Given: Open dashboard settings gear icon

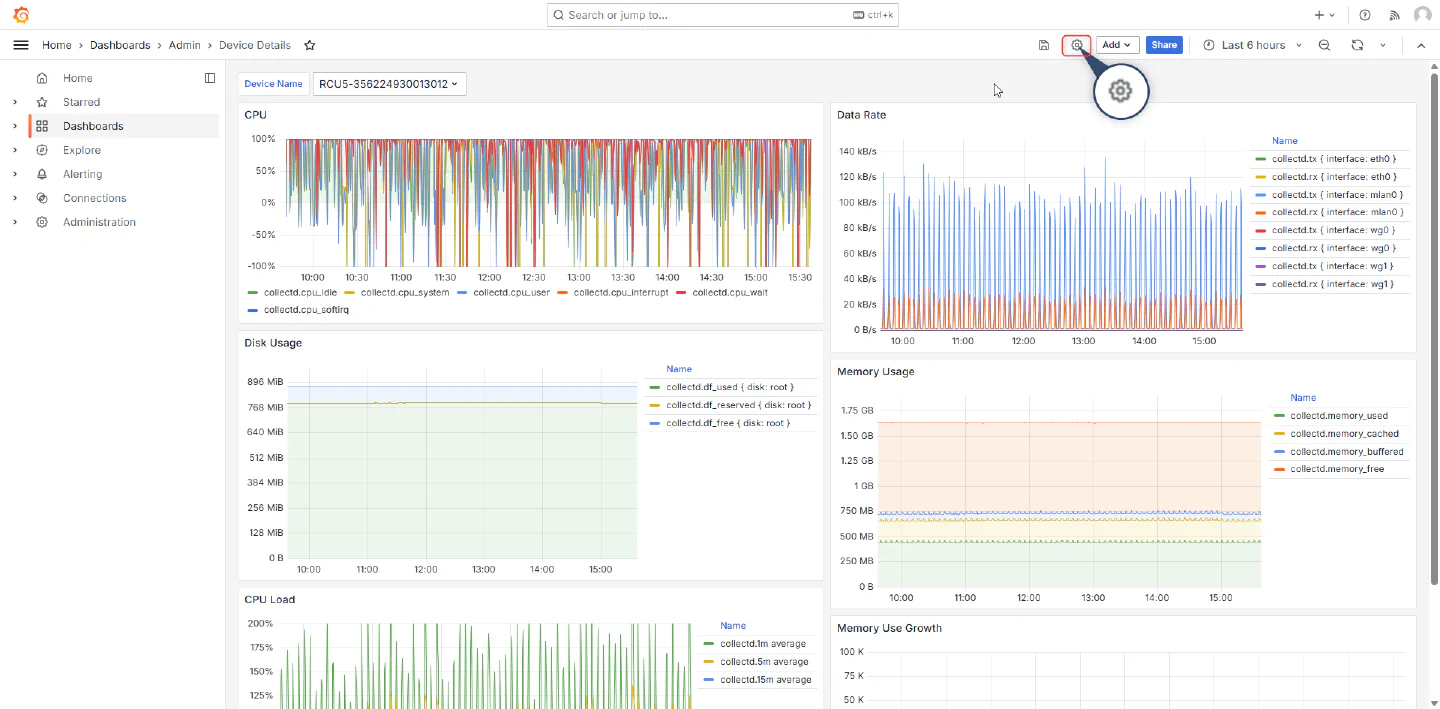Looking at the screenshot, I should [x=1077, y=45].
